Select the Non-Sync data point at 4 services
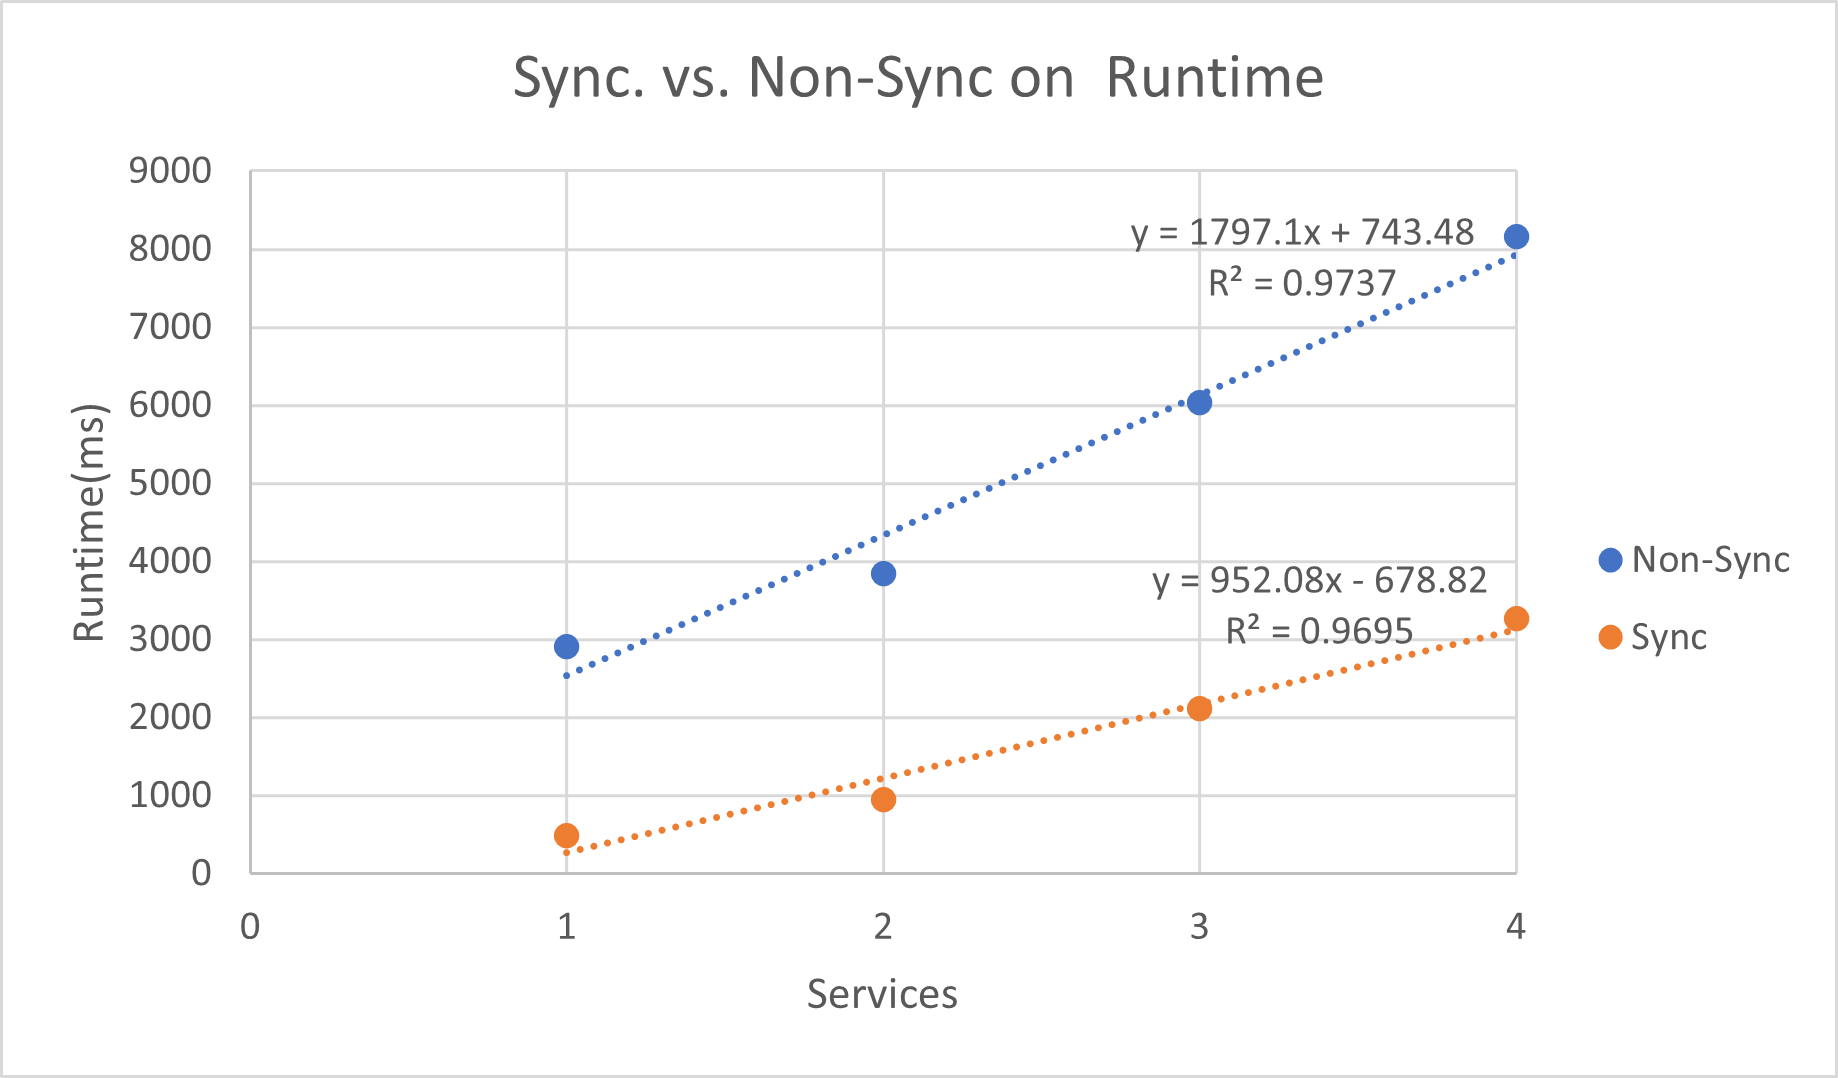The height and width of the screenshot is (1078, 1838). click(x=1516, y=237)
